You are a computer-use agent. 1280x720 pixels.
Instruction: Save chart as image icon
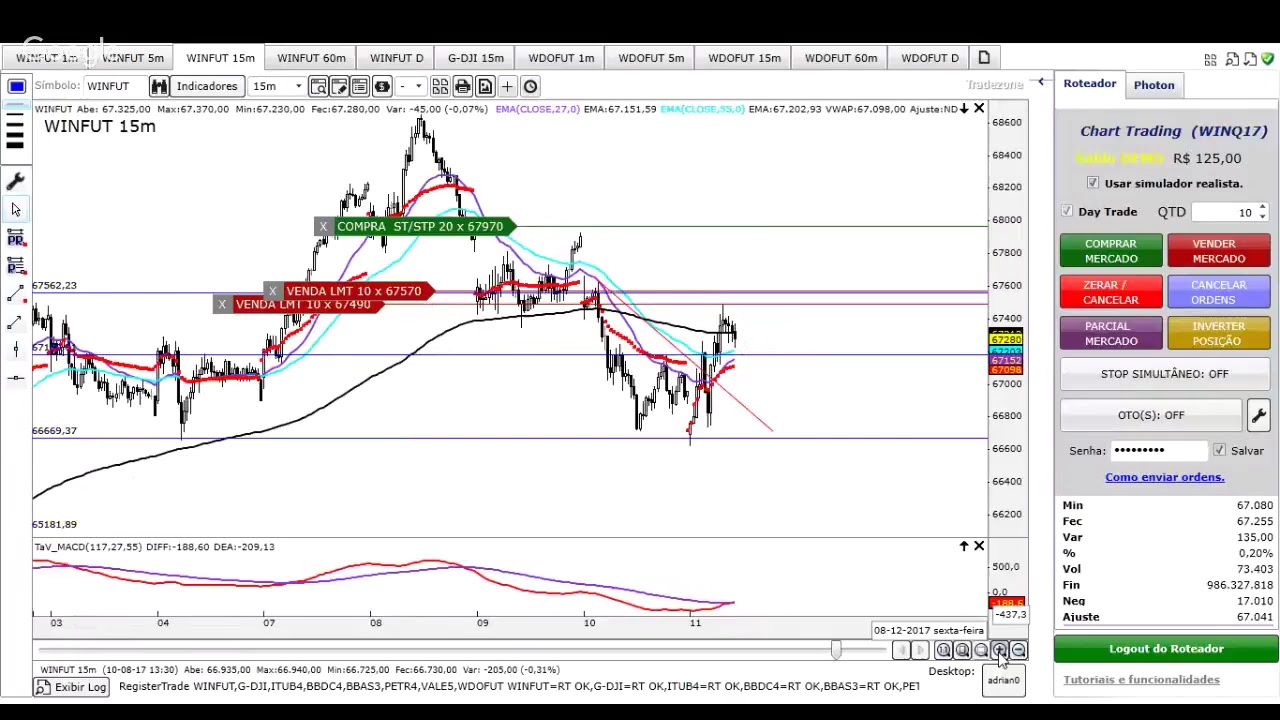coord(485,86)
